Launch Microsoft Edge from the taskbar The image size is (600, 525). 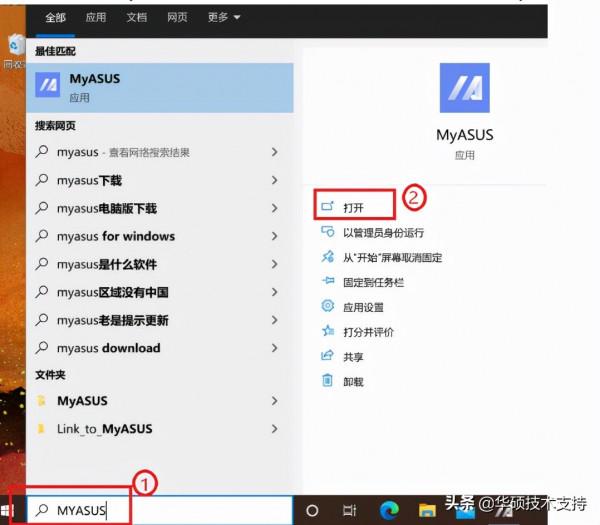(389, 510)
